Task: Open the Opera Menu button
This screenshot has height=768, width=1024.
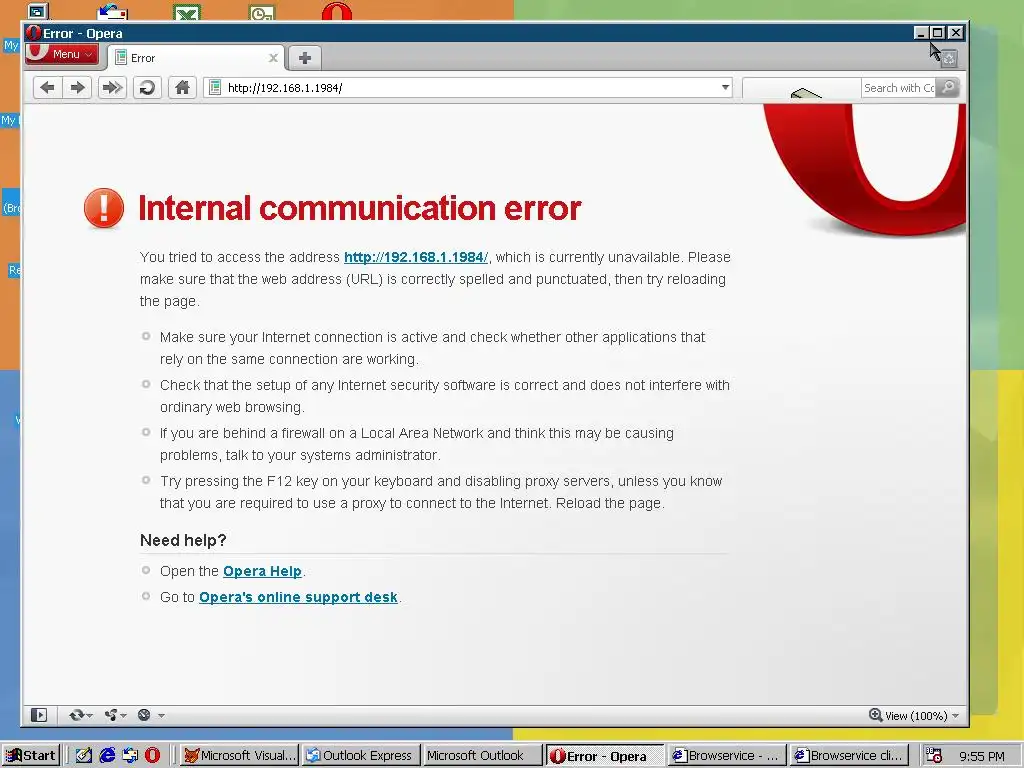Action: (62, 54)
